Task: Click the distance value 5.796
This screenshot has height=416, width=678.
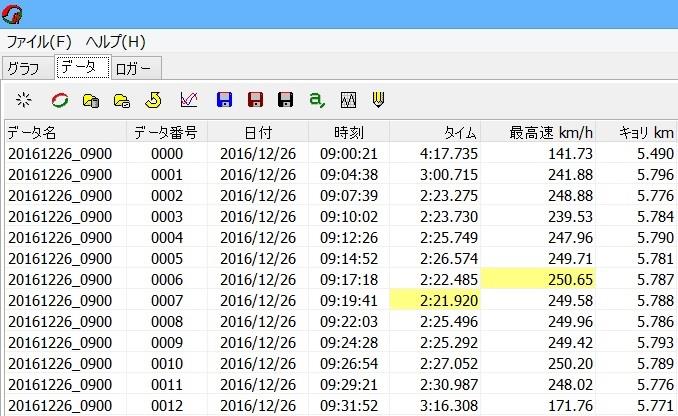Action: (x=655, y=175)
